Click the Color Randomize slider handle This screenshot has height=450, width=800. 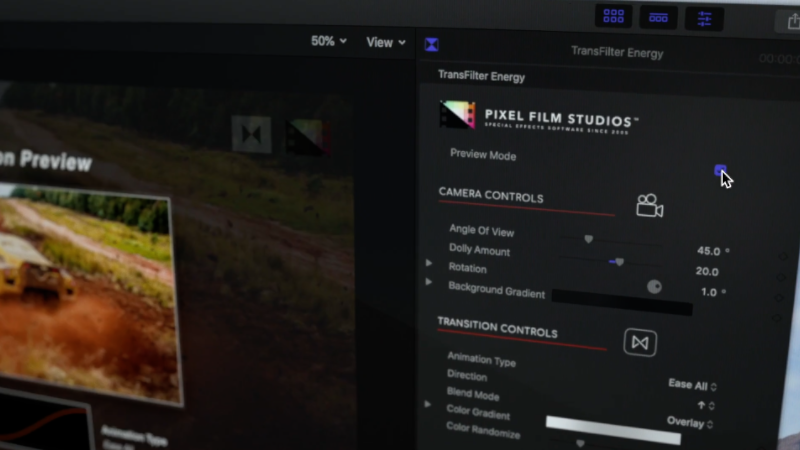tap(580, 443)
